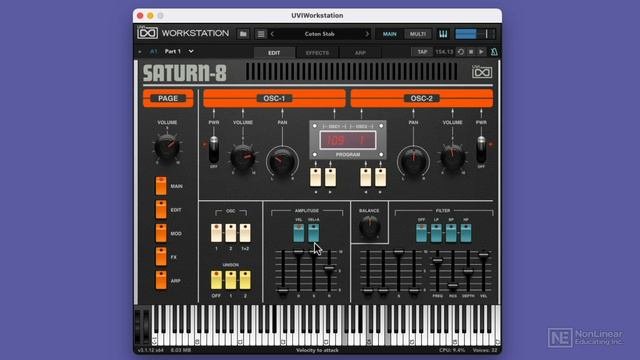640x360 pixels.
Task: Click the filter VEL slider
Action: (483, 255)
